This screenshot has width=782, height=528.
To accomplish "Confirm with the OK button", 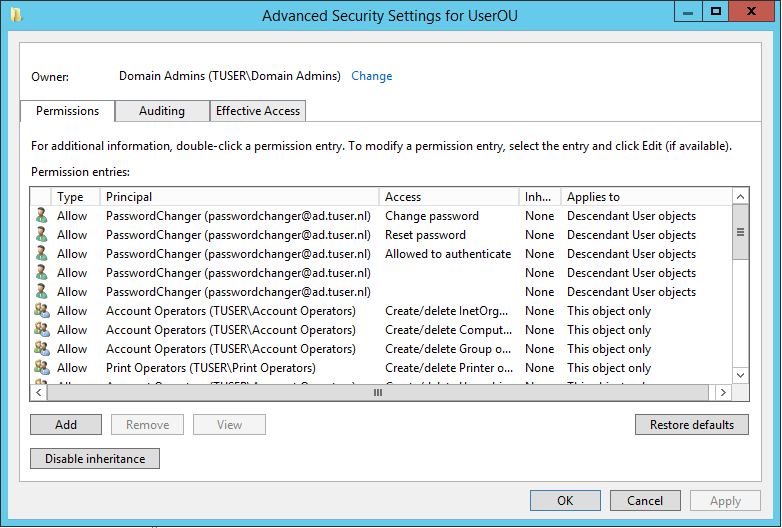I will pos(565,501).
